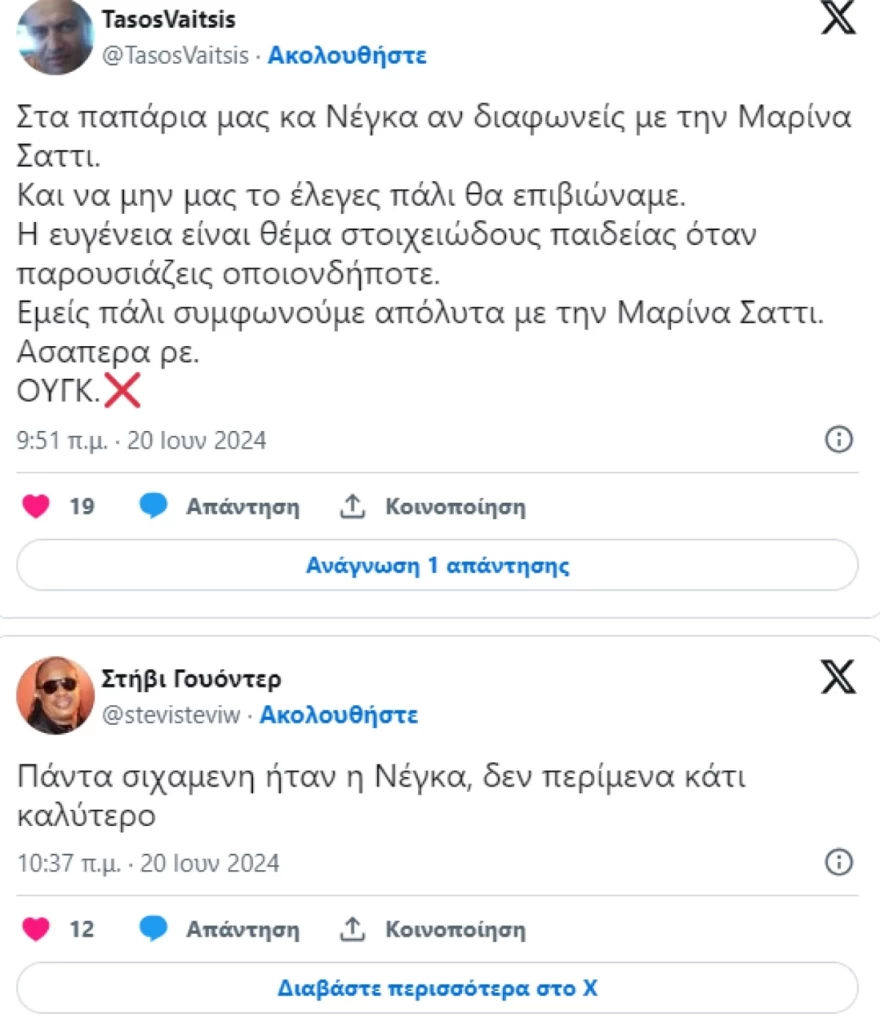Click the share icon below the second tweet
The width and height of the screenshot is (880, 1035).
point(352,929)
